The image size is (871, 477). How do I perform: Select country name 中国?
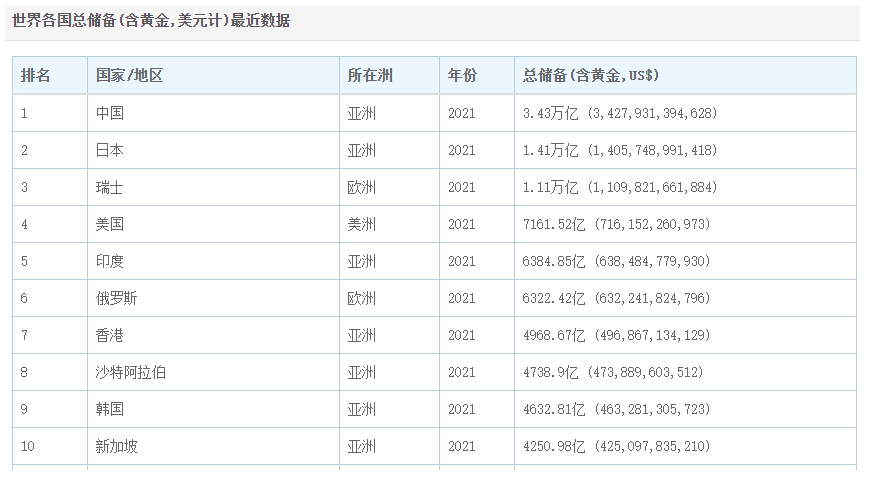(x=109, y=113)
